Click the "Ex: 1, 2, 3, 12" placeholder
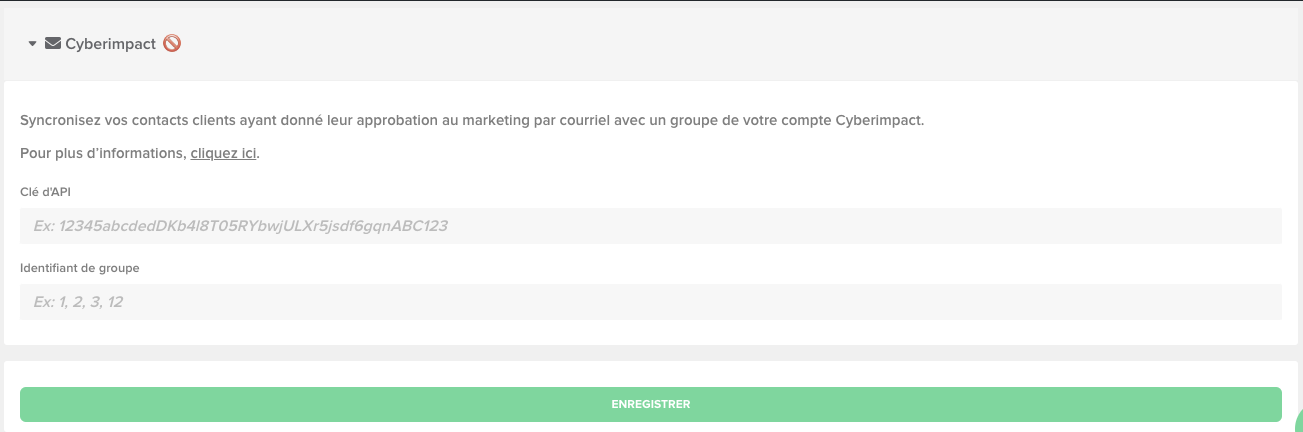This screenshot has height=432, width=1303. pos(78,302)
